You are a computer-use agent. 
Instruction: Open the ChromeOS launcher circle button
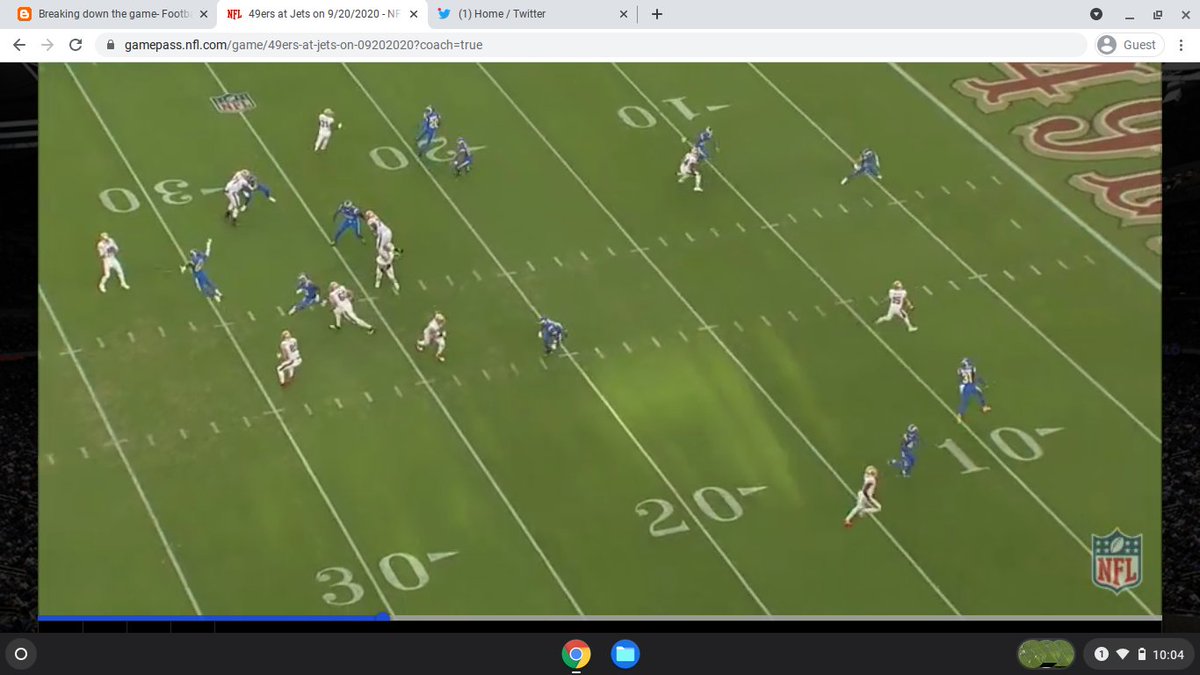coord(21,655)
